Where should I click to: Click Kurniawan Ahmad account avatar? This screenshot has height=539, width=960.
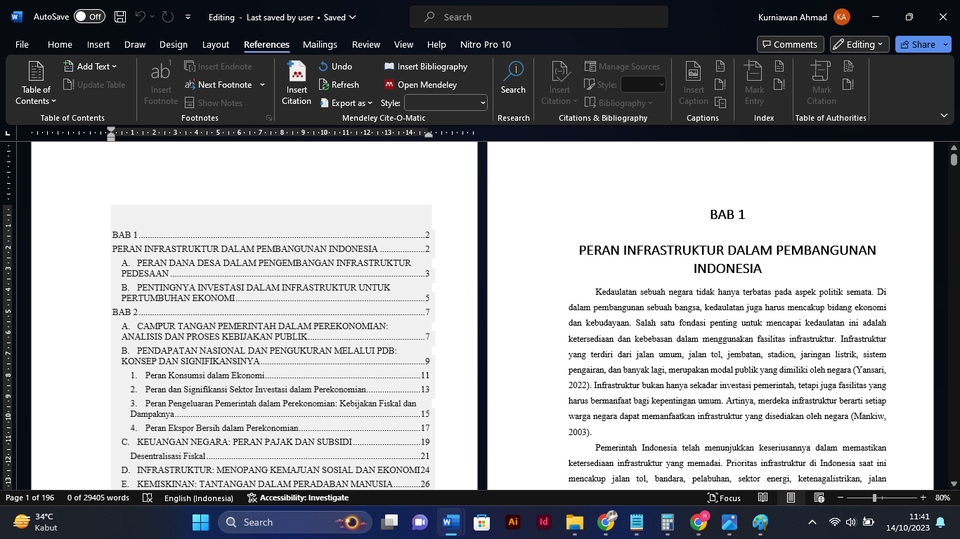pos(842,17)
